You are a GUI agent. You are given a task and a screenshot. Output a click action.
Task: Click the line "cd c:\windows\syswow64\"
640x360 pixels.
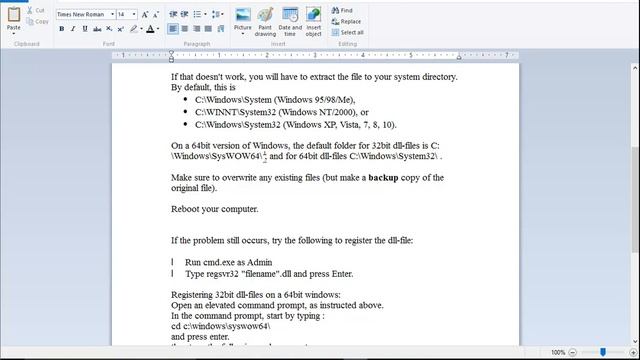coord(221,326)
